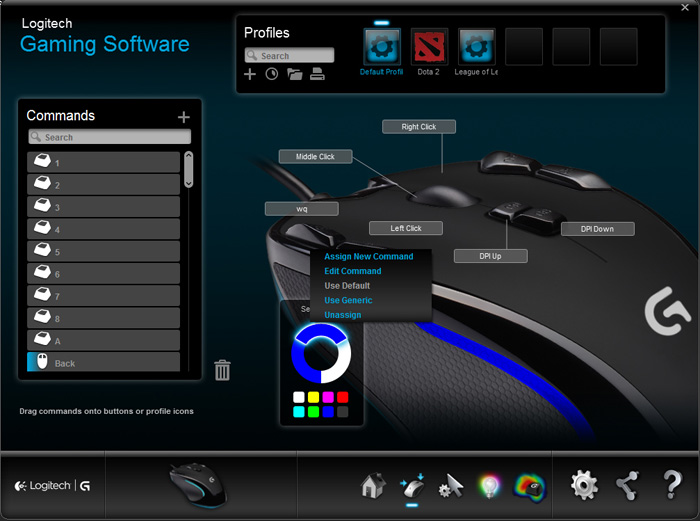Open the lighting settings bulb icon

490,486
